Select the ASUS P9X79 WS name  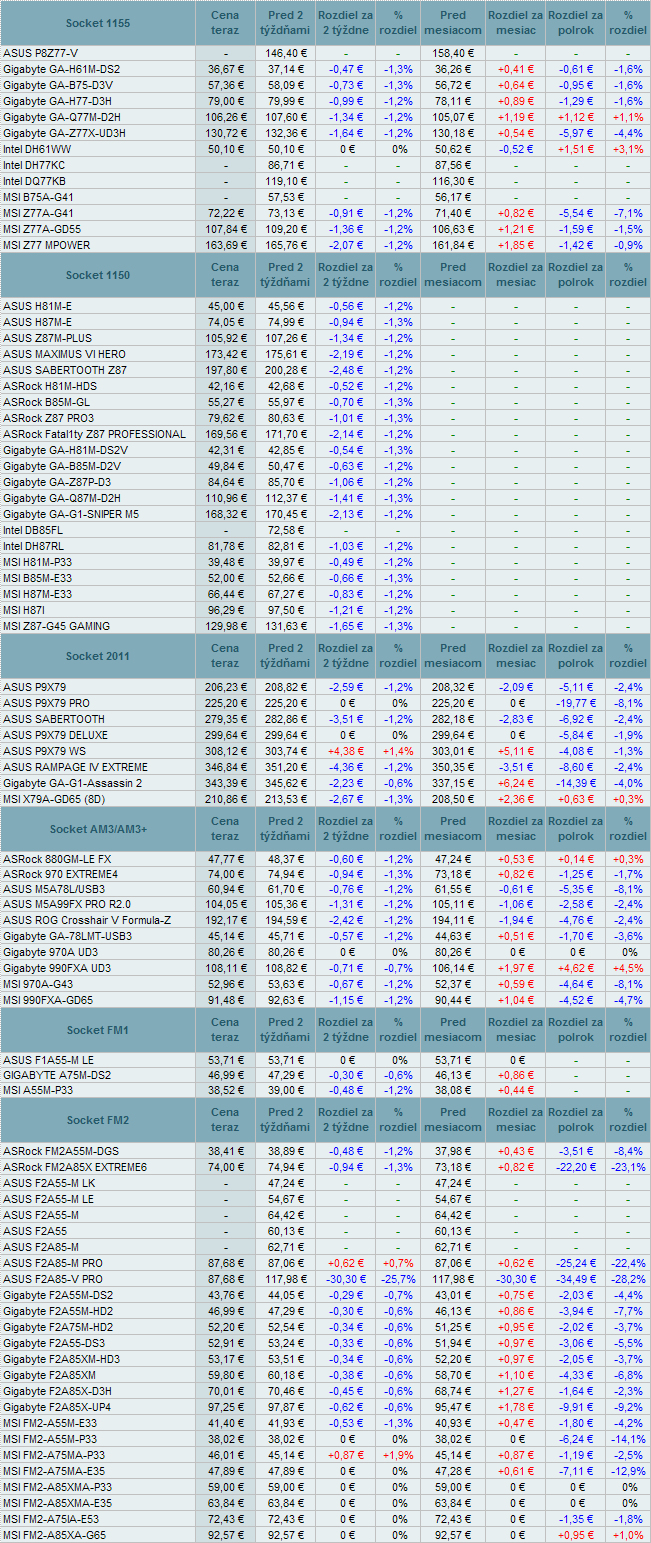tap(44, 751)
